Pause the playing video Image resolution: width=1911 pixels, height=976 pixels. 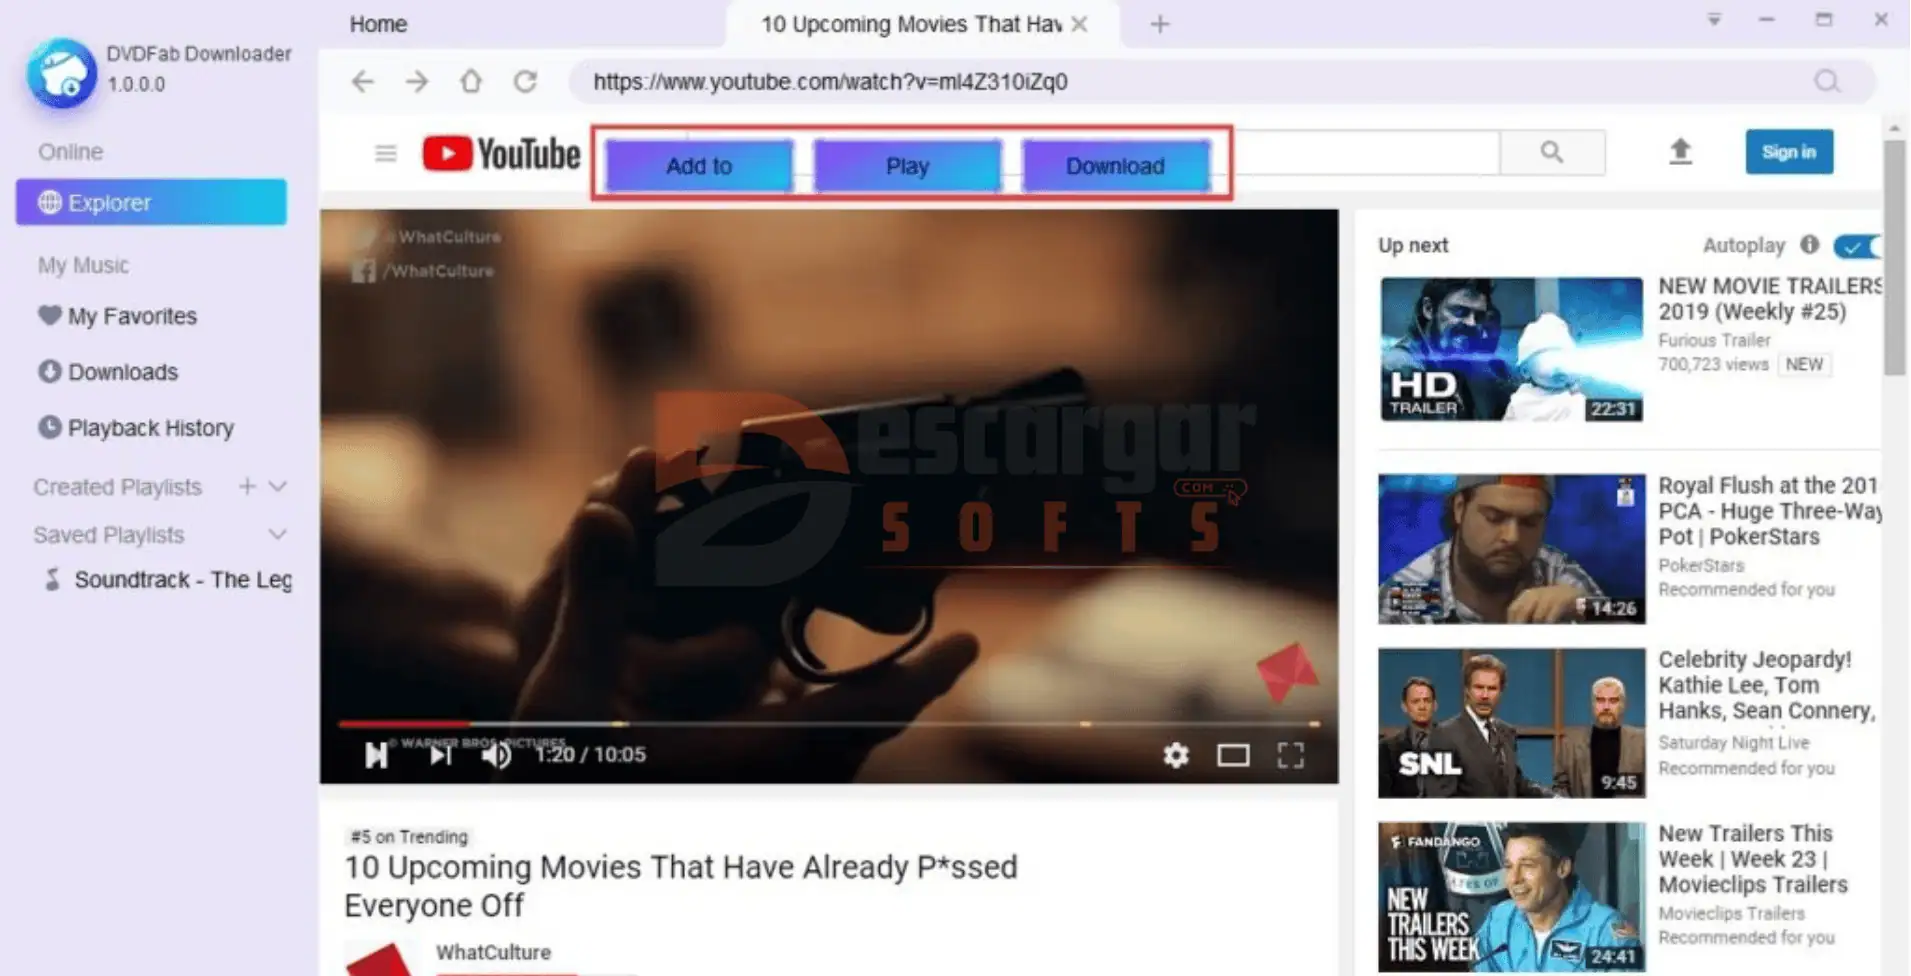click(x=376, y=755)
